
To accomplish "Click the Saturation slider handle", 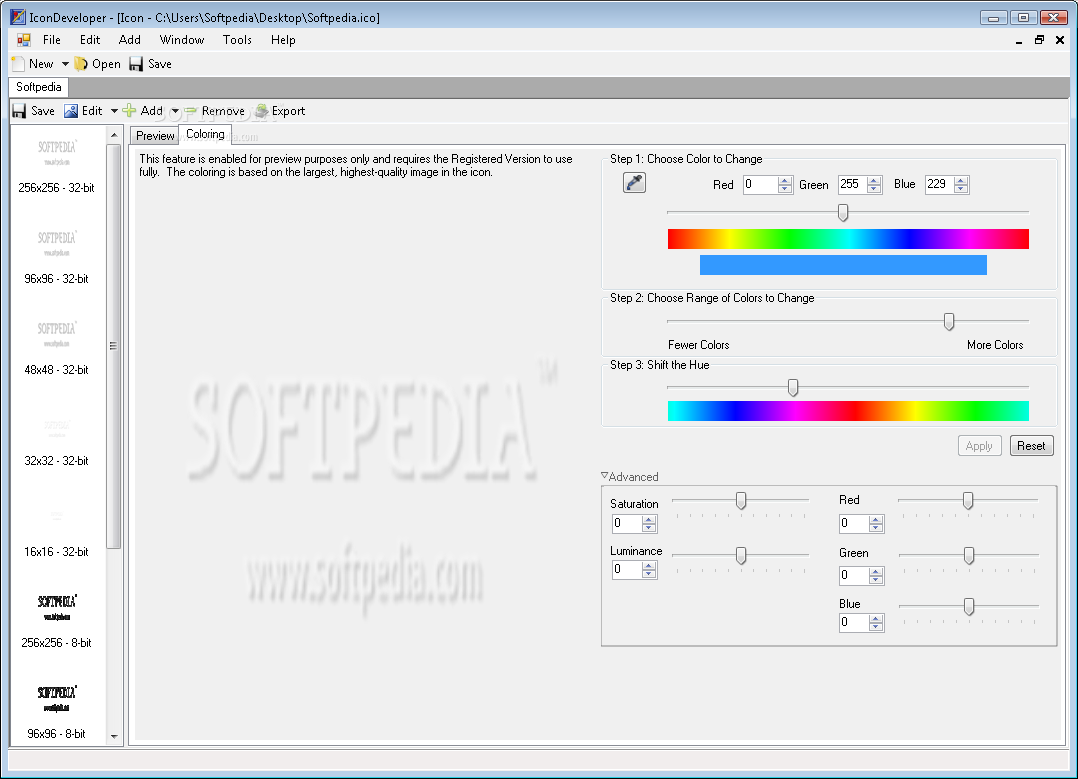I will point(741,501).
